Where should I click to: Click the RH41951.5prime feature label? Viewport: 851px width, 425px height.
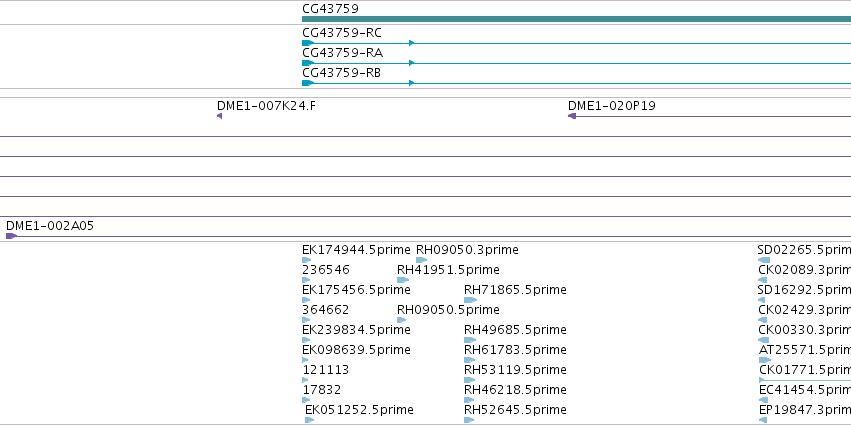(x=448, y=270)
